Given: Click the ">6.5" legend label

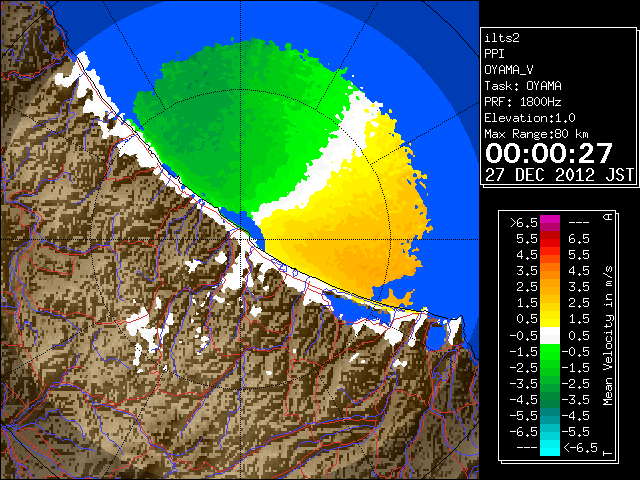Looking at the screenshot, I should 523,223.
